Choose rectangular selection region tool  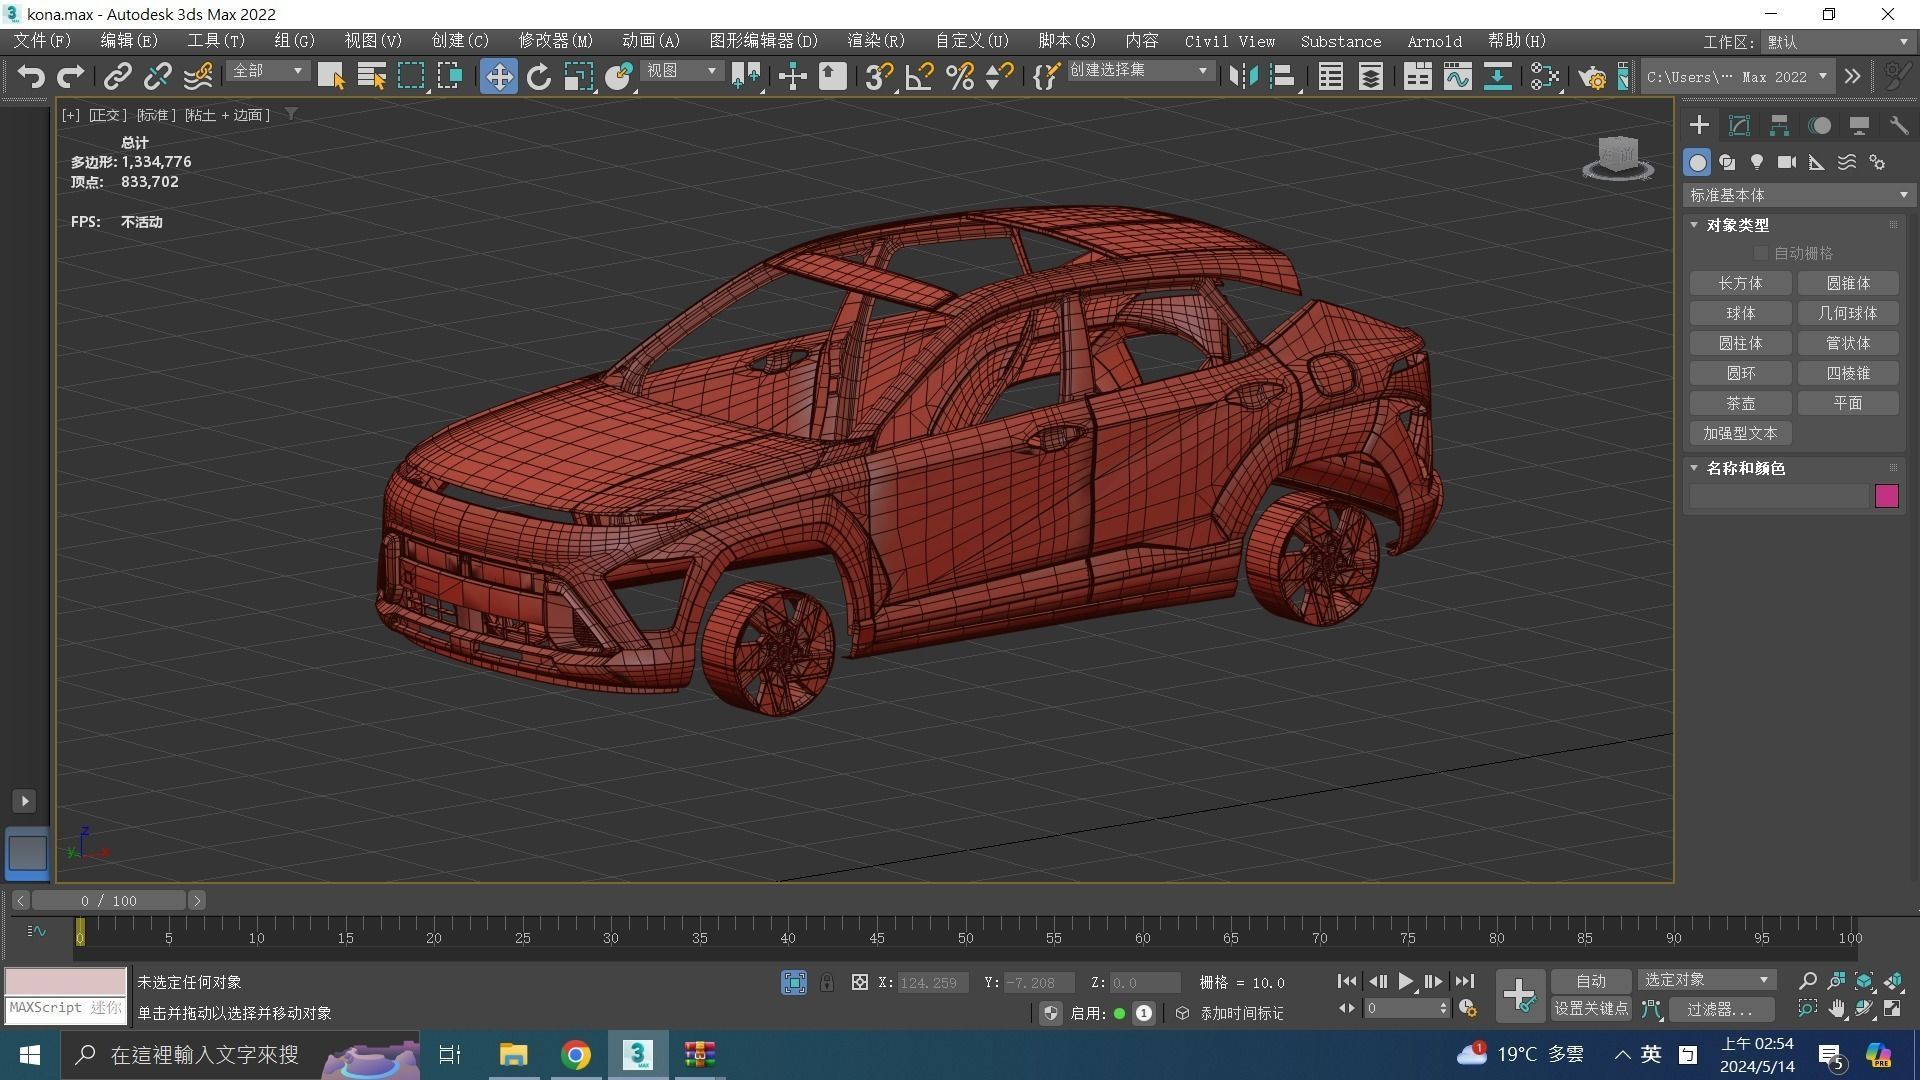tap(411, 76)
